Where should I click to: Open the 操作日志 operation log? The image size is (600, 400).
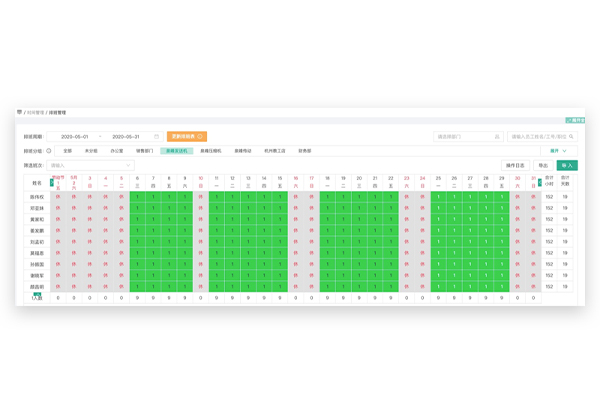[x=515, y=165]
